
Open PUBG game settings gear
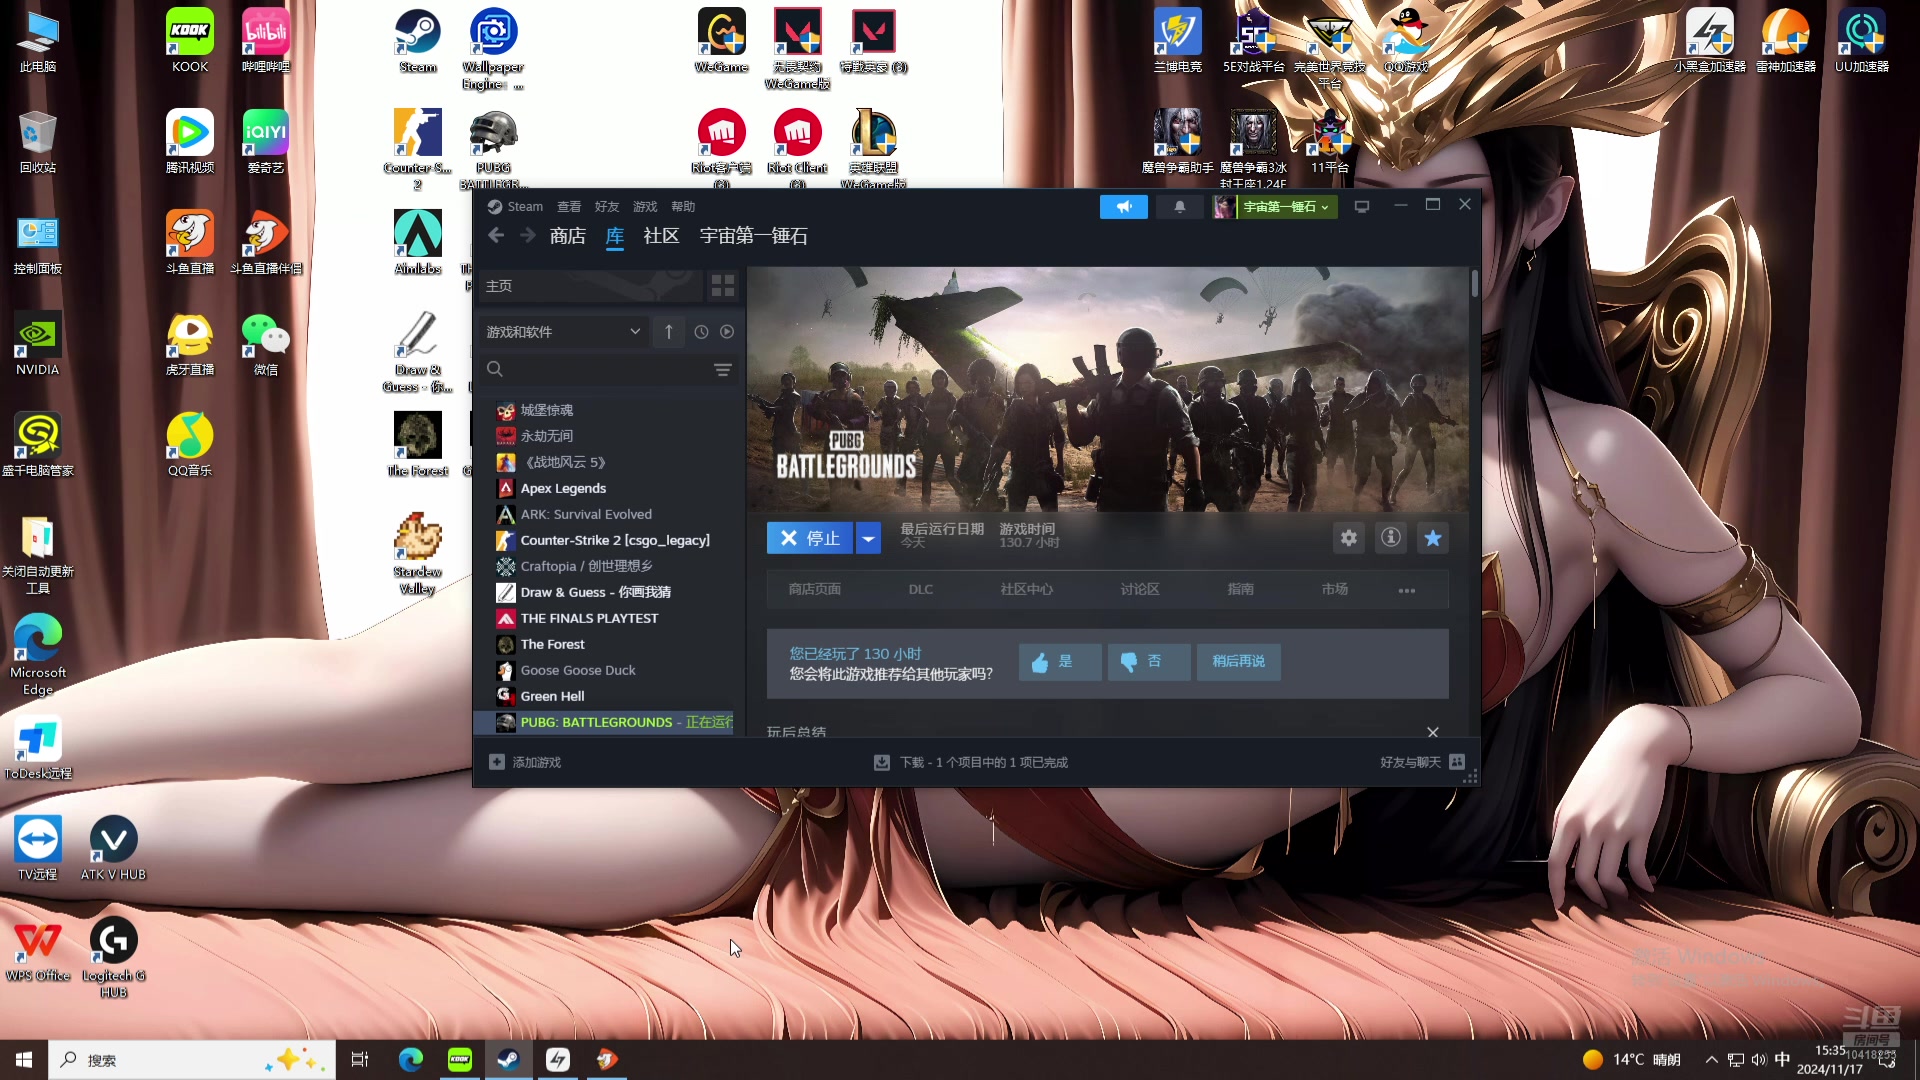tap(1349, 538)
